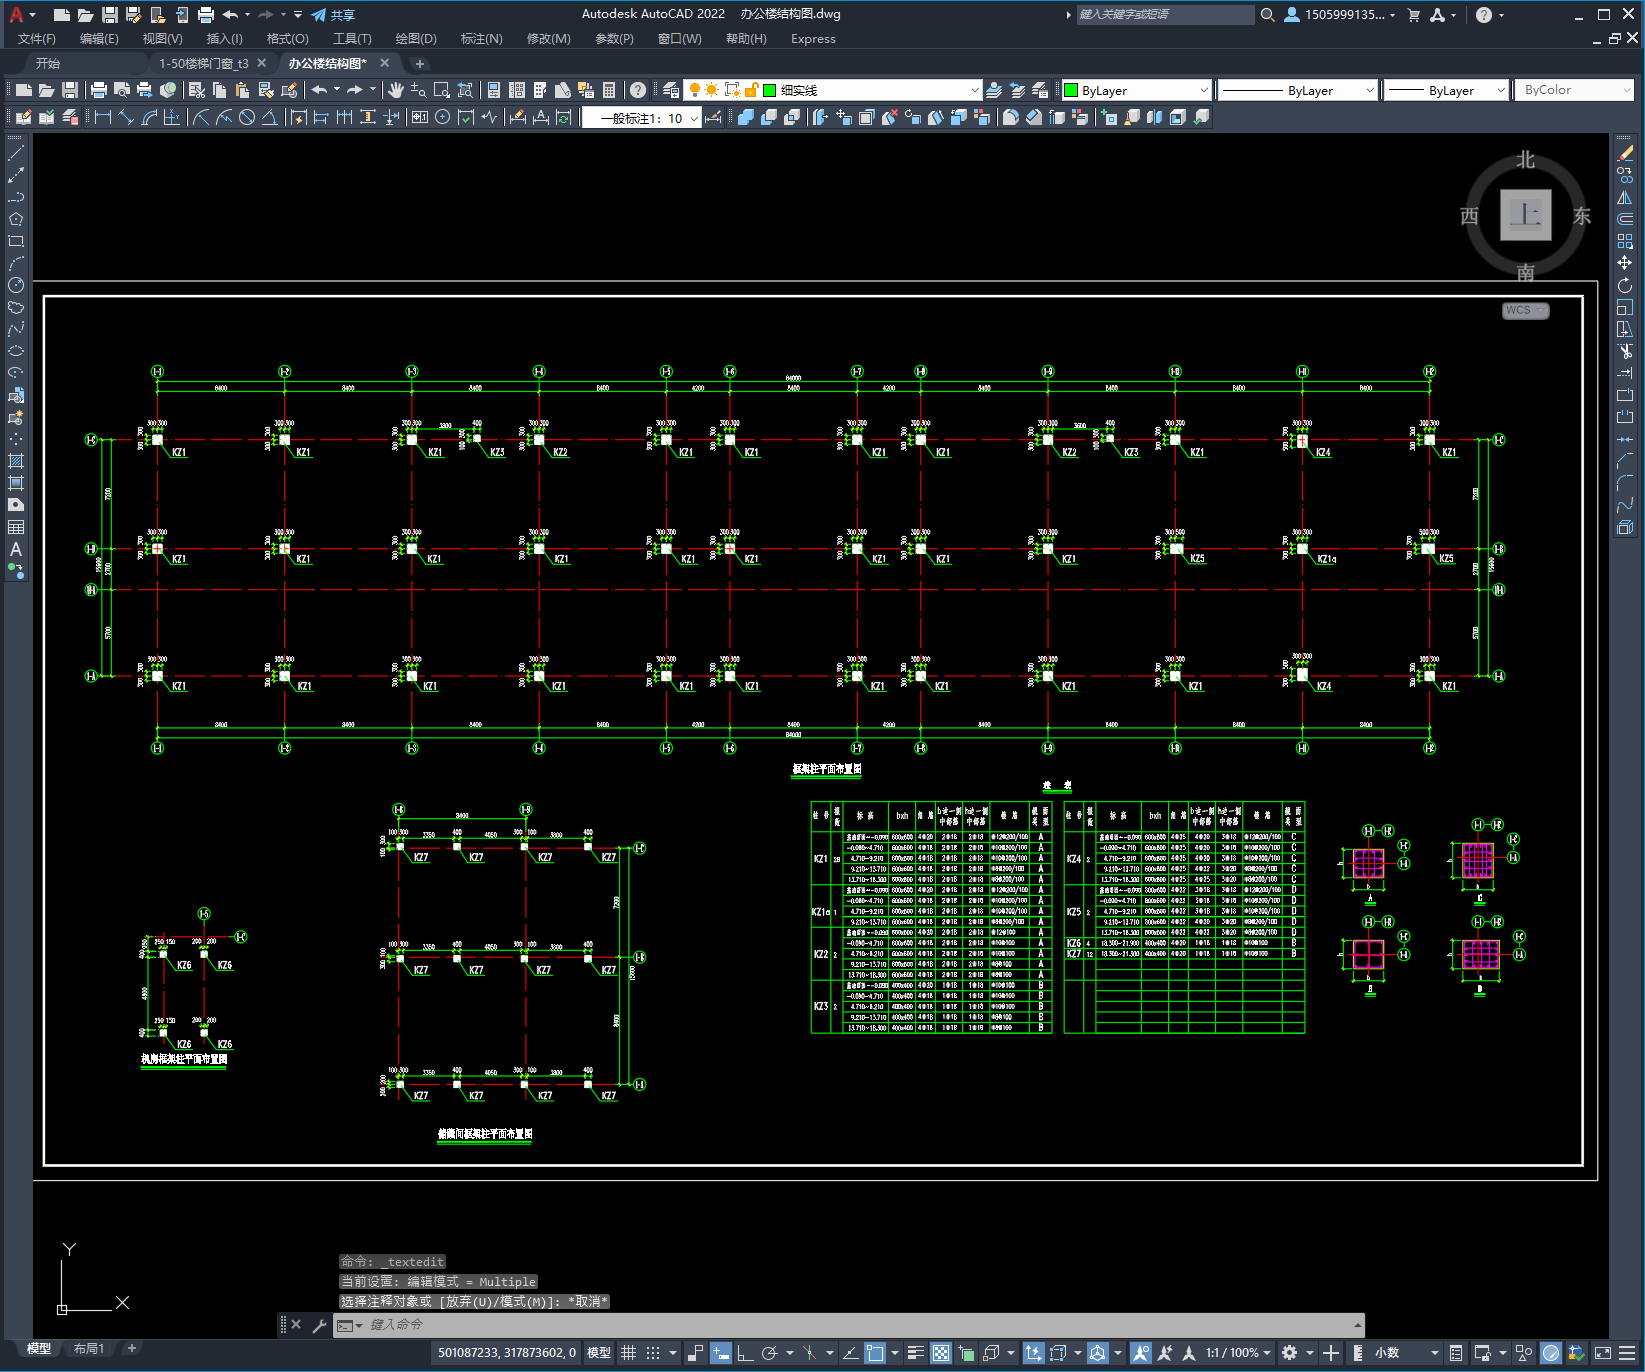This screenshot has height=1372, width=1645.
Task: Open the ByLayer color swatch control
Action: (1136, 90)
